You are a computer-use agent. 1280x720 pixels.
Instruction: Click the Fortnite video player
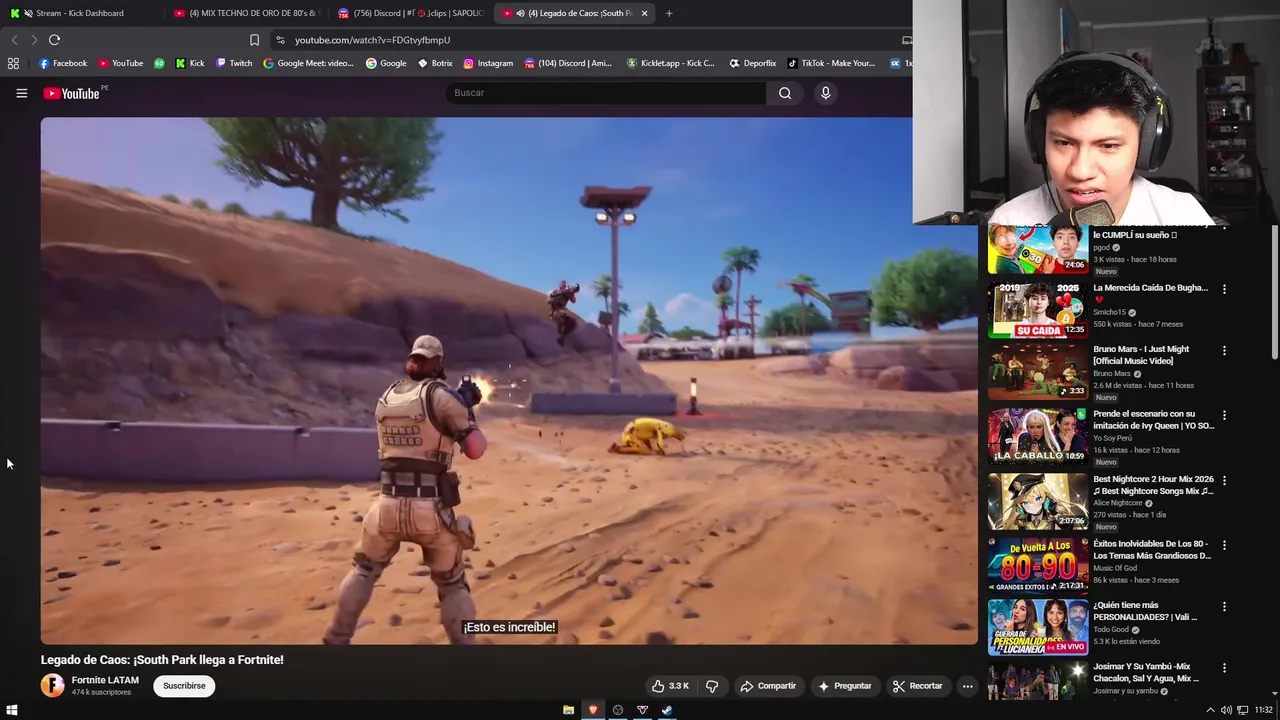coord(509,381)
